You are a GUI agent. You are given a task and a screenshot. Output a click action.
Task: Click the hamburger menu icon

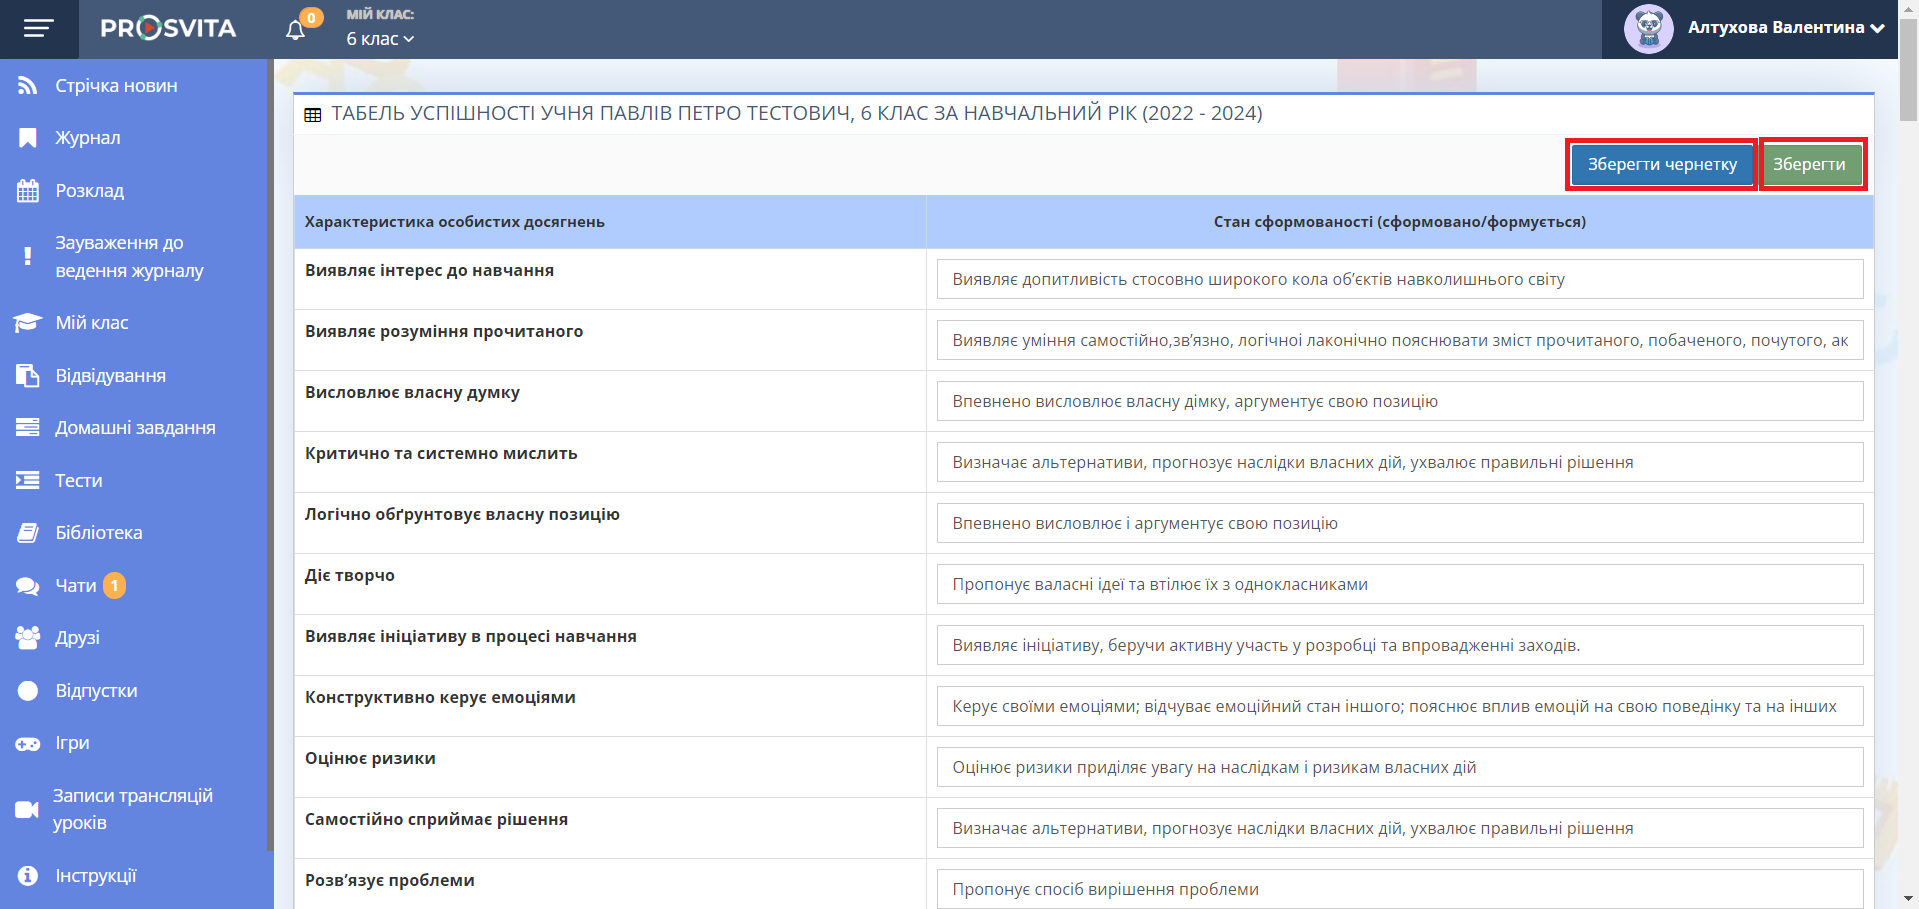tap(38, 29)
